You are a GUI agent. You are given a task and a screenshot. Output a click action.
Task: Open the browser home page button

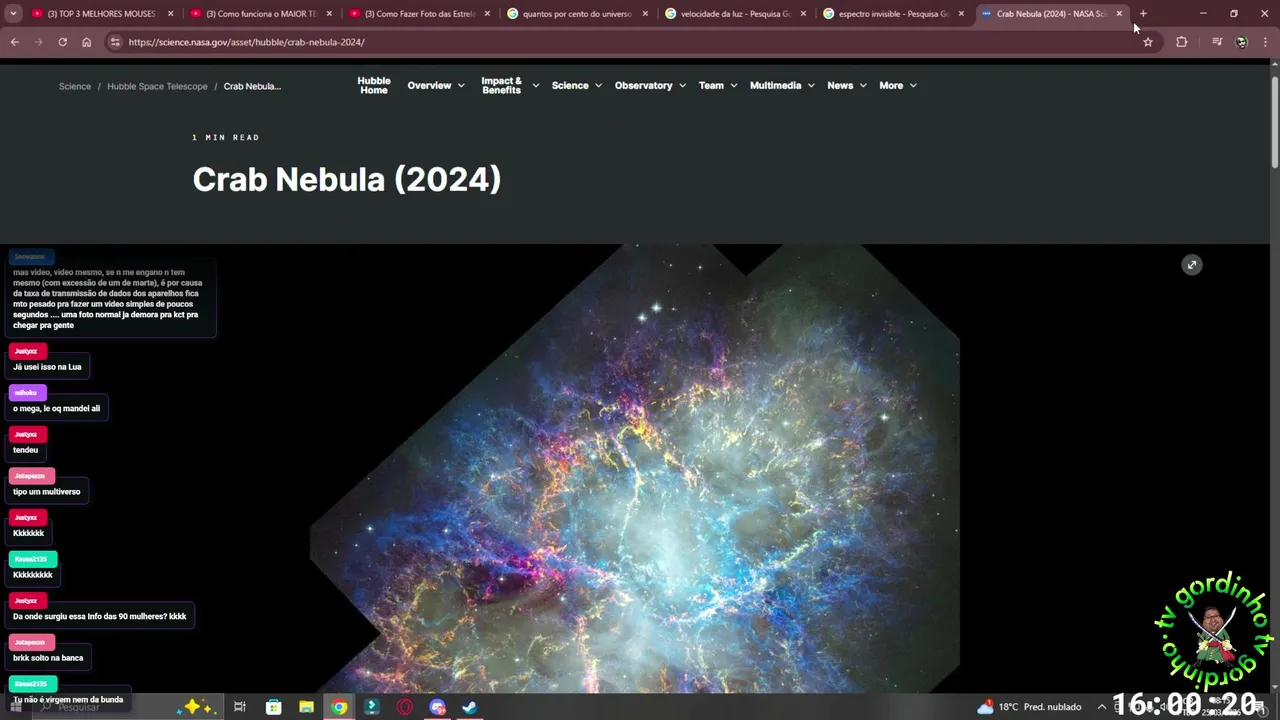(x=86, y=42)
